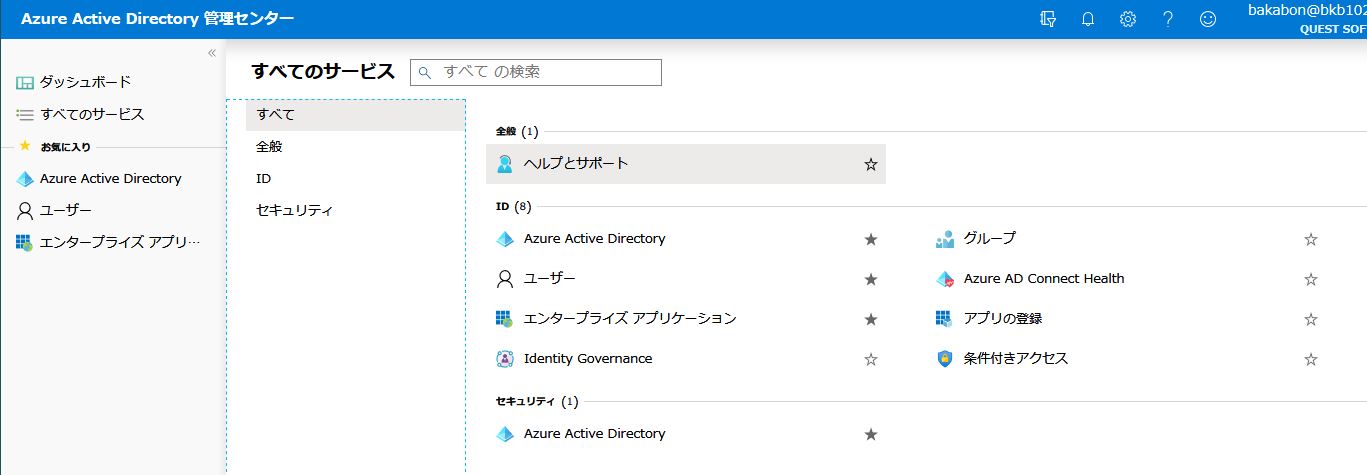This screenshot has height=475, width=1367.
Task: Click the Azure Active Directory icon under セキュリティ
Action: coord(505,434)
